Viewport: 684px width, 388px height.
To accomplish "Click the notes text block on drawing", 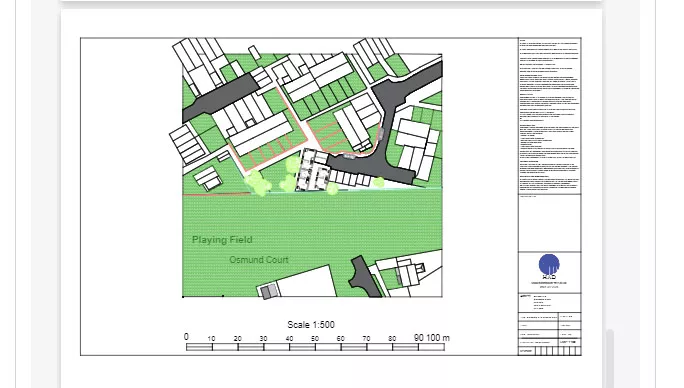I will point(550,116).
